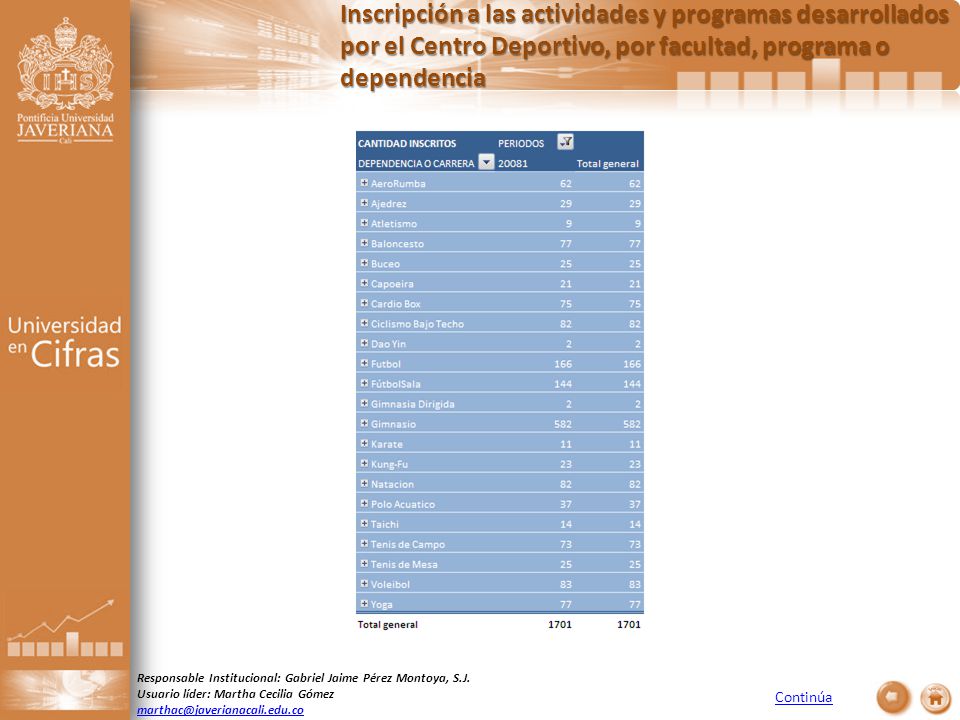
Task: Select the 20081 period column header
Action: click(512, 163)
